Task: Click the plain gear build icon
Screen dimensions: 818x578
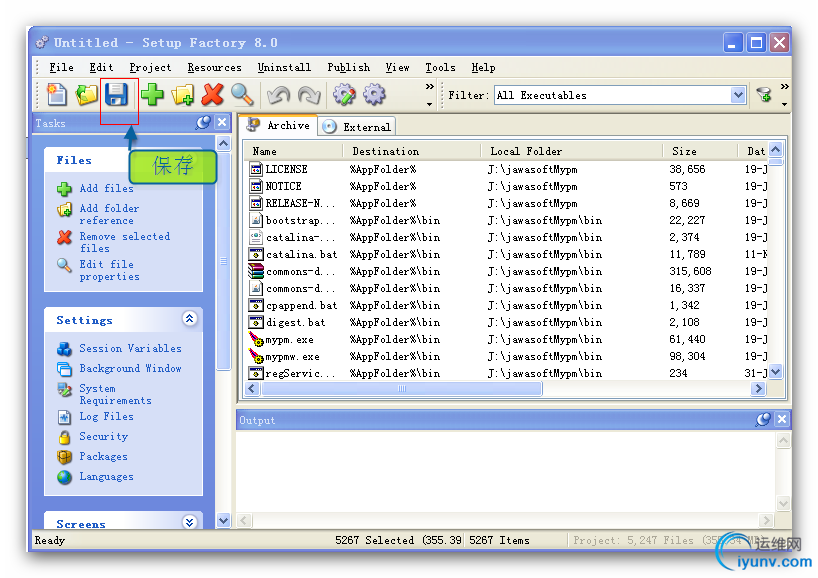Action: pyautogui.click(x=374, y=95)
